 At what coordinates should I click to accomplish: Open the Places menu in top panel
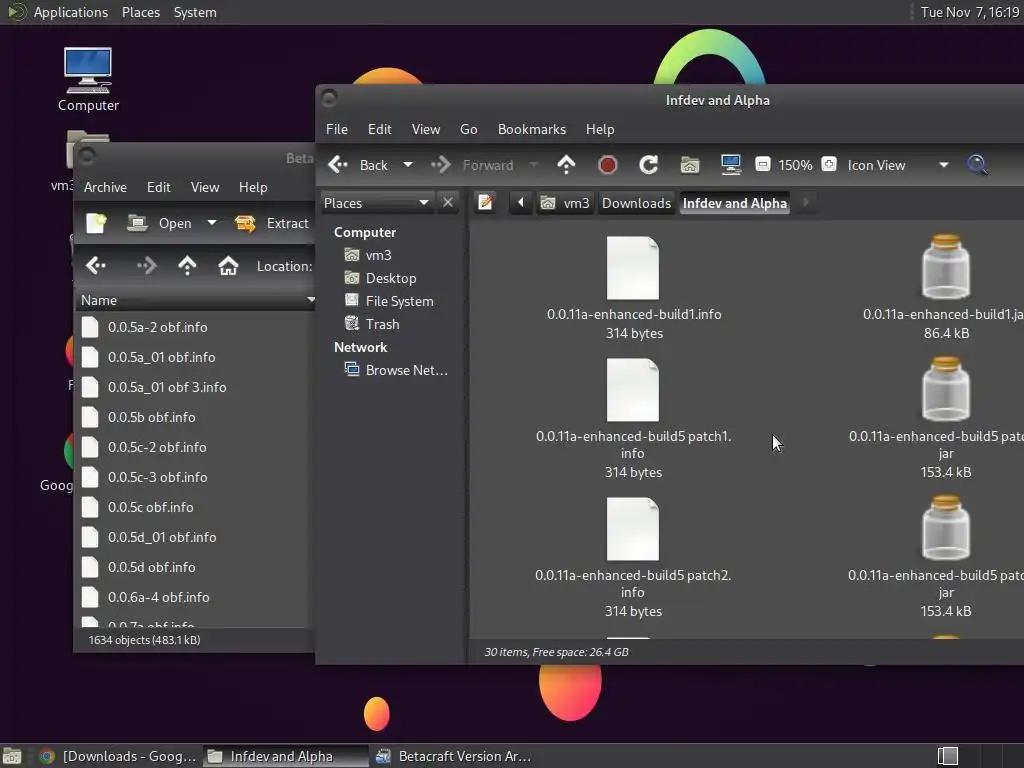click(141, 12)
